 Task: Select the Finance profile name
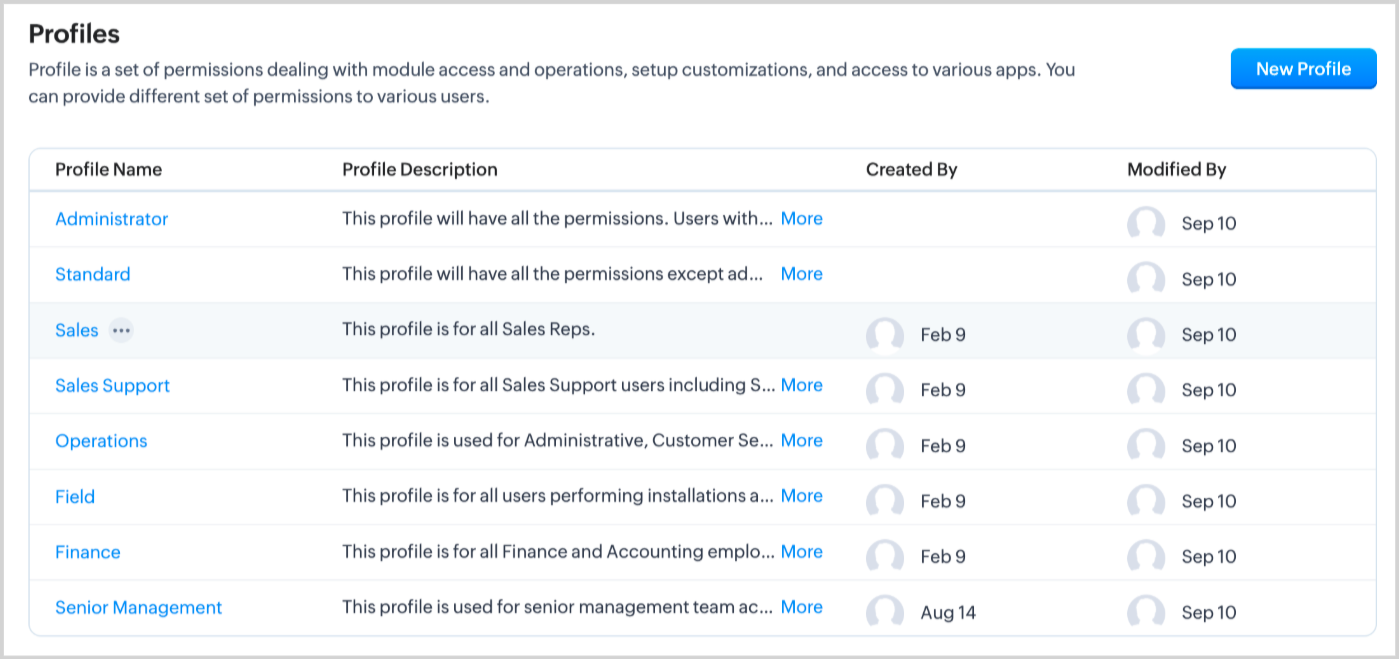87,552
